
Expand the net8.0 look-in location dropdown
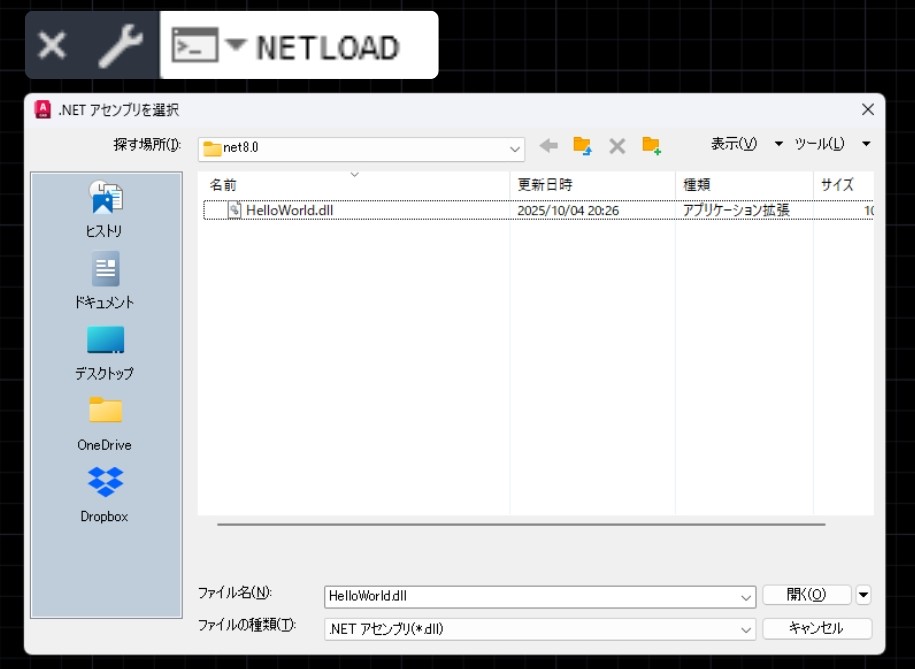515,149
